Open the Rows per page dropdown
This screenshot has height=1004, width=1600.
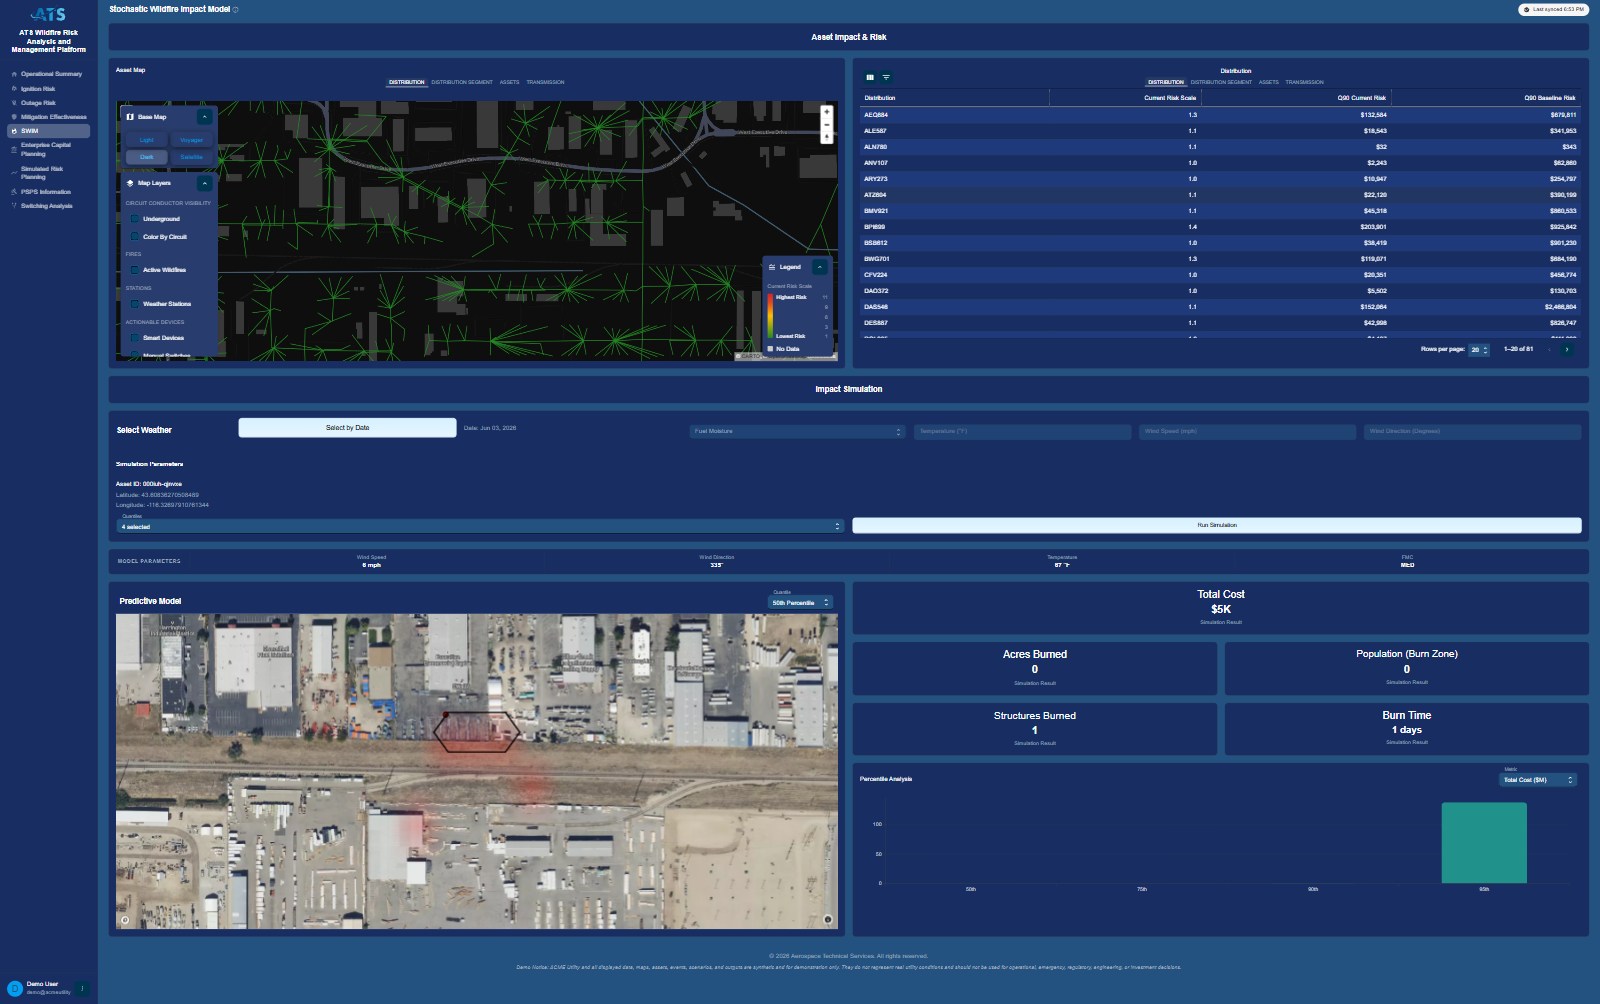click(1479, 350)
